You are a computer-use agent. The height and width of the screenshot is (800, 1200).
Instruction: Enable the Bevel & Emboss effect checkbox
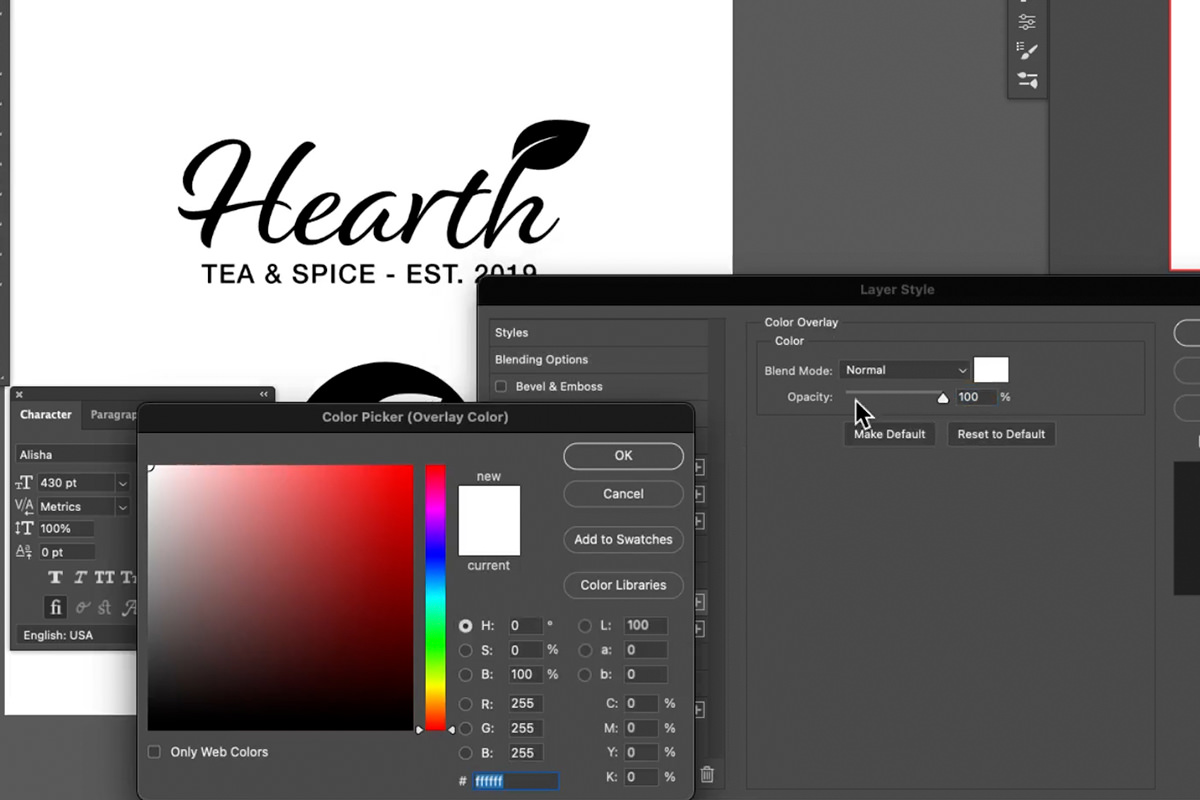500,387
